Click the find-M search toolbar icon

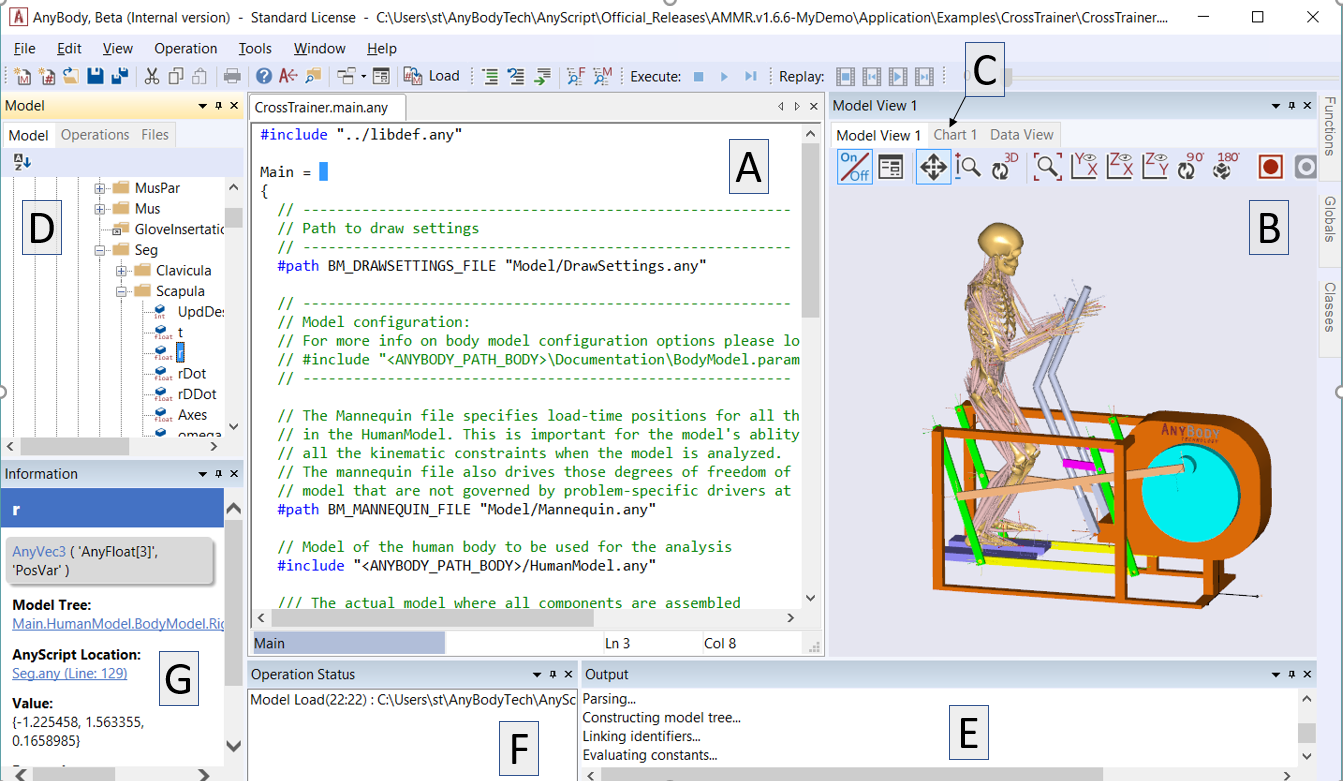tap(602, 76)
